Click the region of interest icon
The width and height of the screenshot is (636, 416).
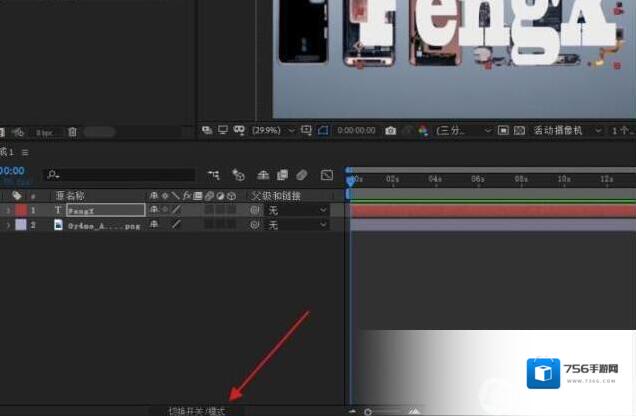503,131
